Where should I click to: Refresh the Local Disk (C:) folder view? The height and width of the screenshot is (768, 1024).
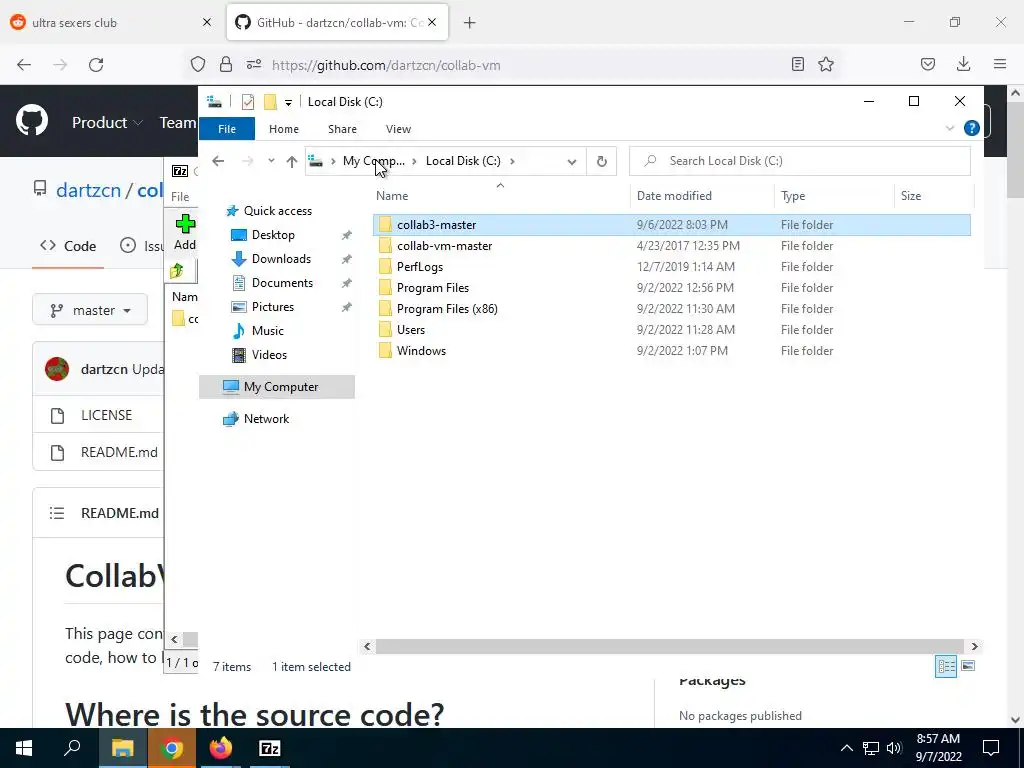coord(601,161)
